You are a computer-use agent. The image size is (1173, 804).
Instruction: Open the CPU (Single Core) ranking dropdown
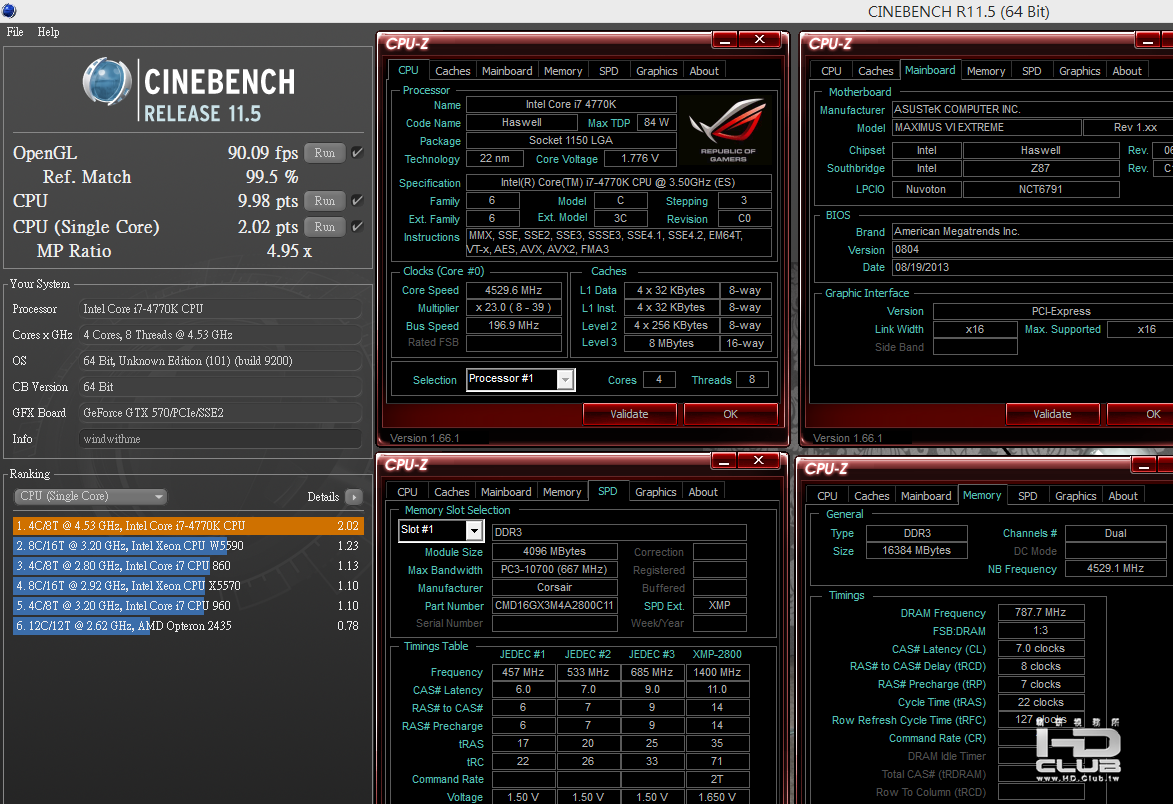click(x=91, y=497)
